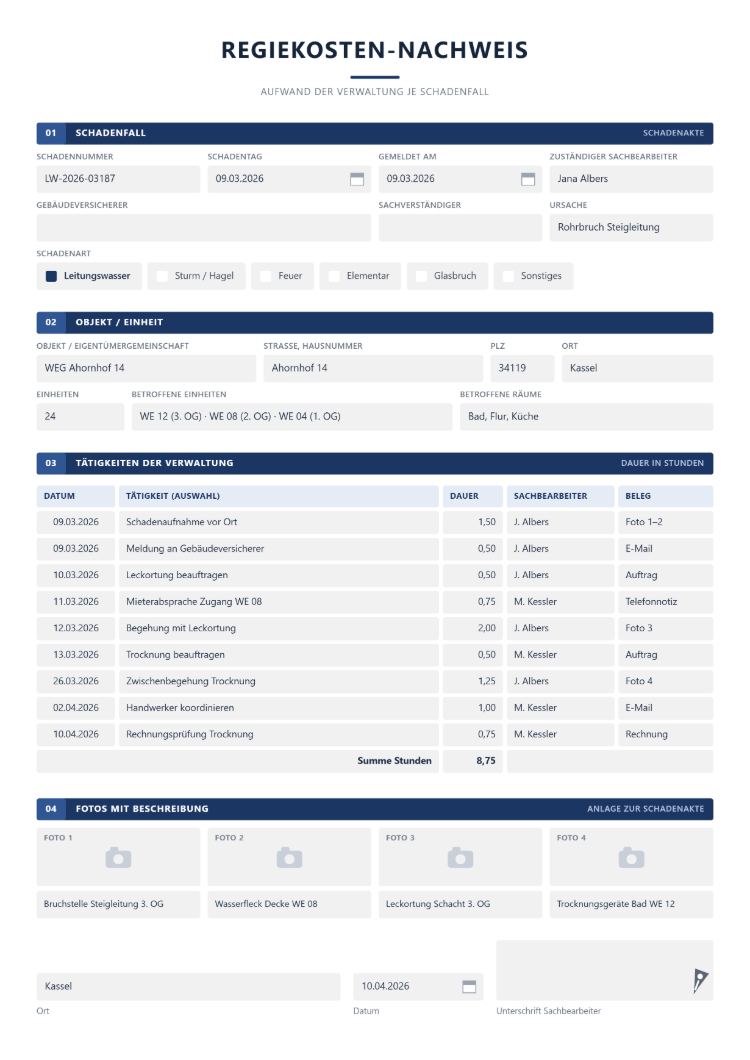Click the Fotos mit Beschreibung section header

pyautogui.click(x=375, y=809)
